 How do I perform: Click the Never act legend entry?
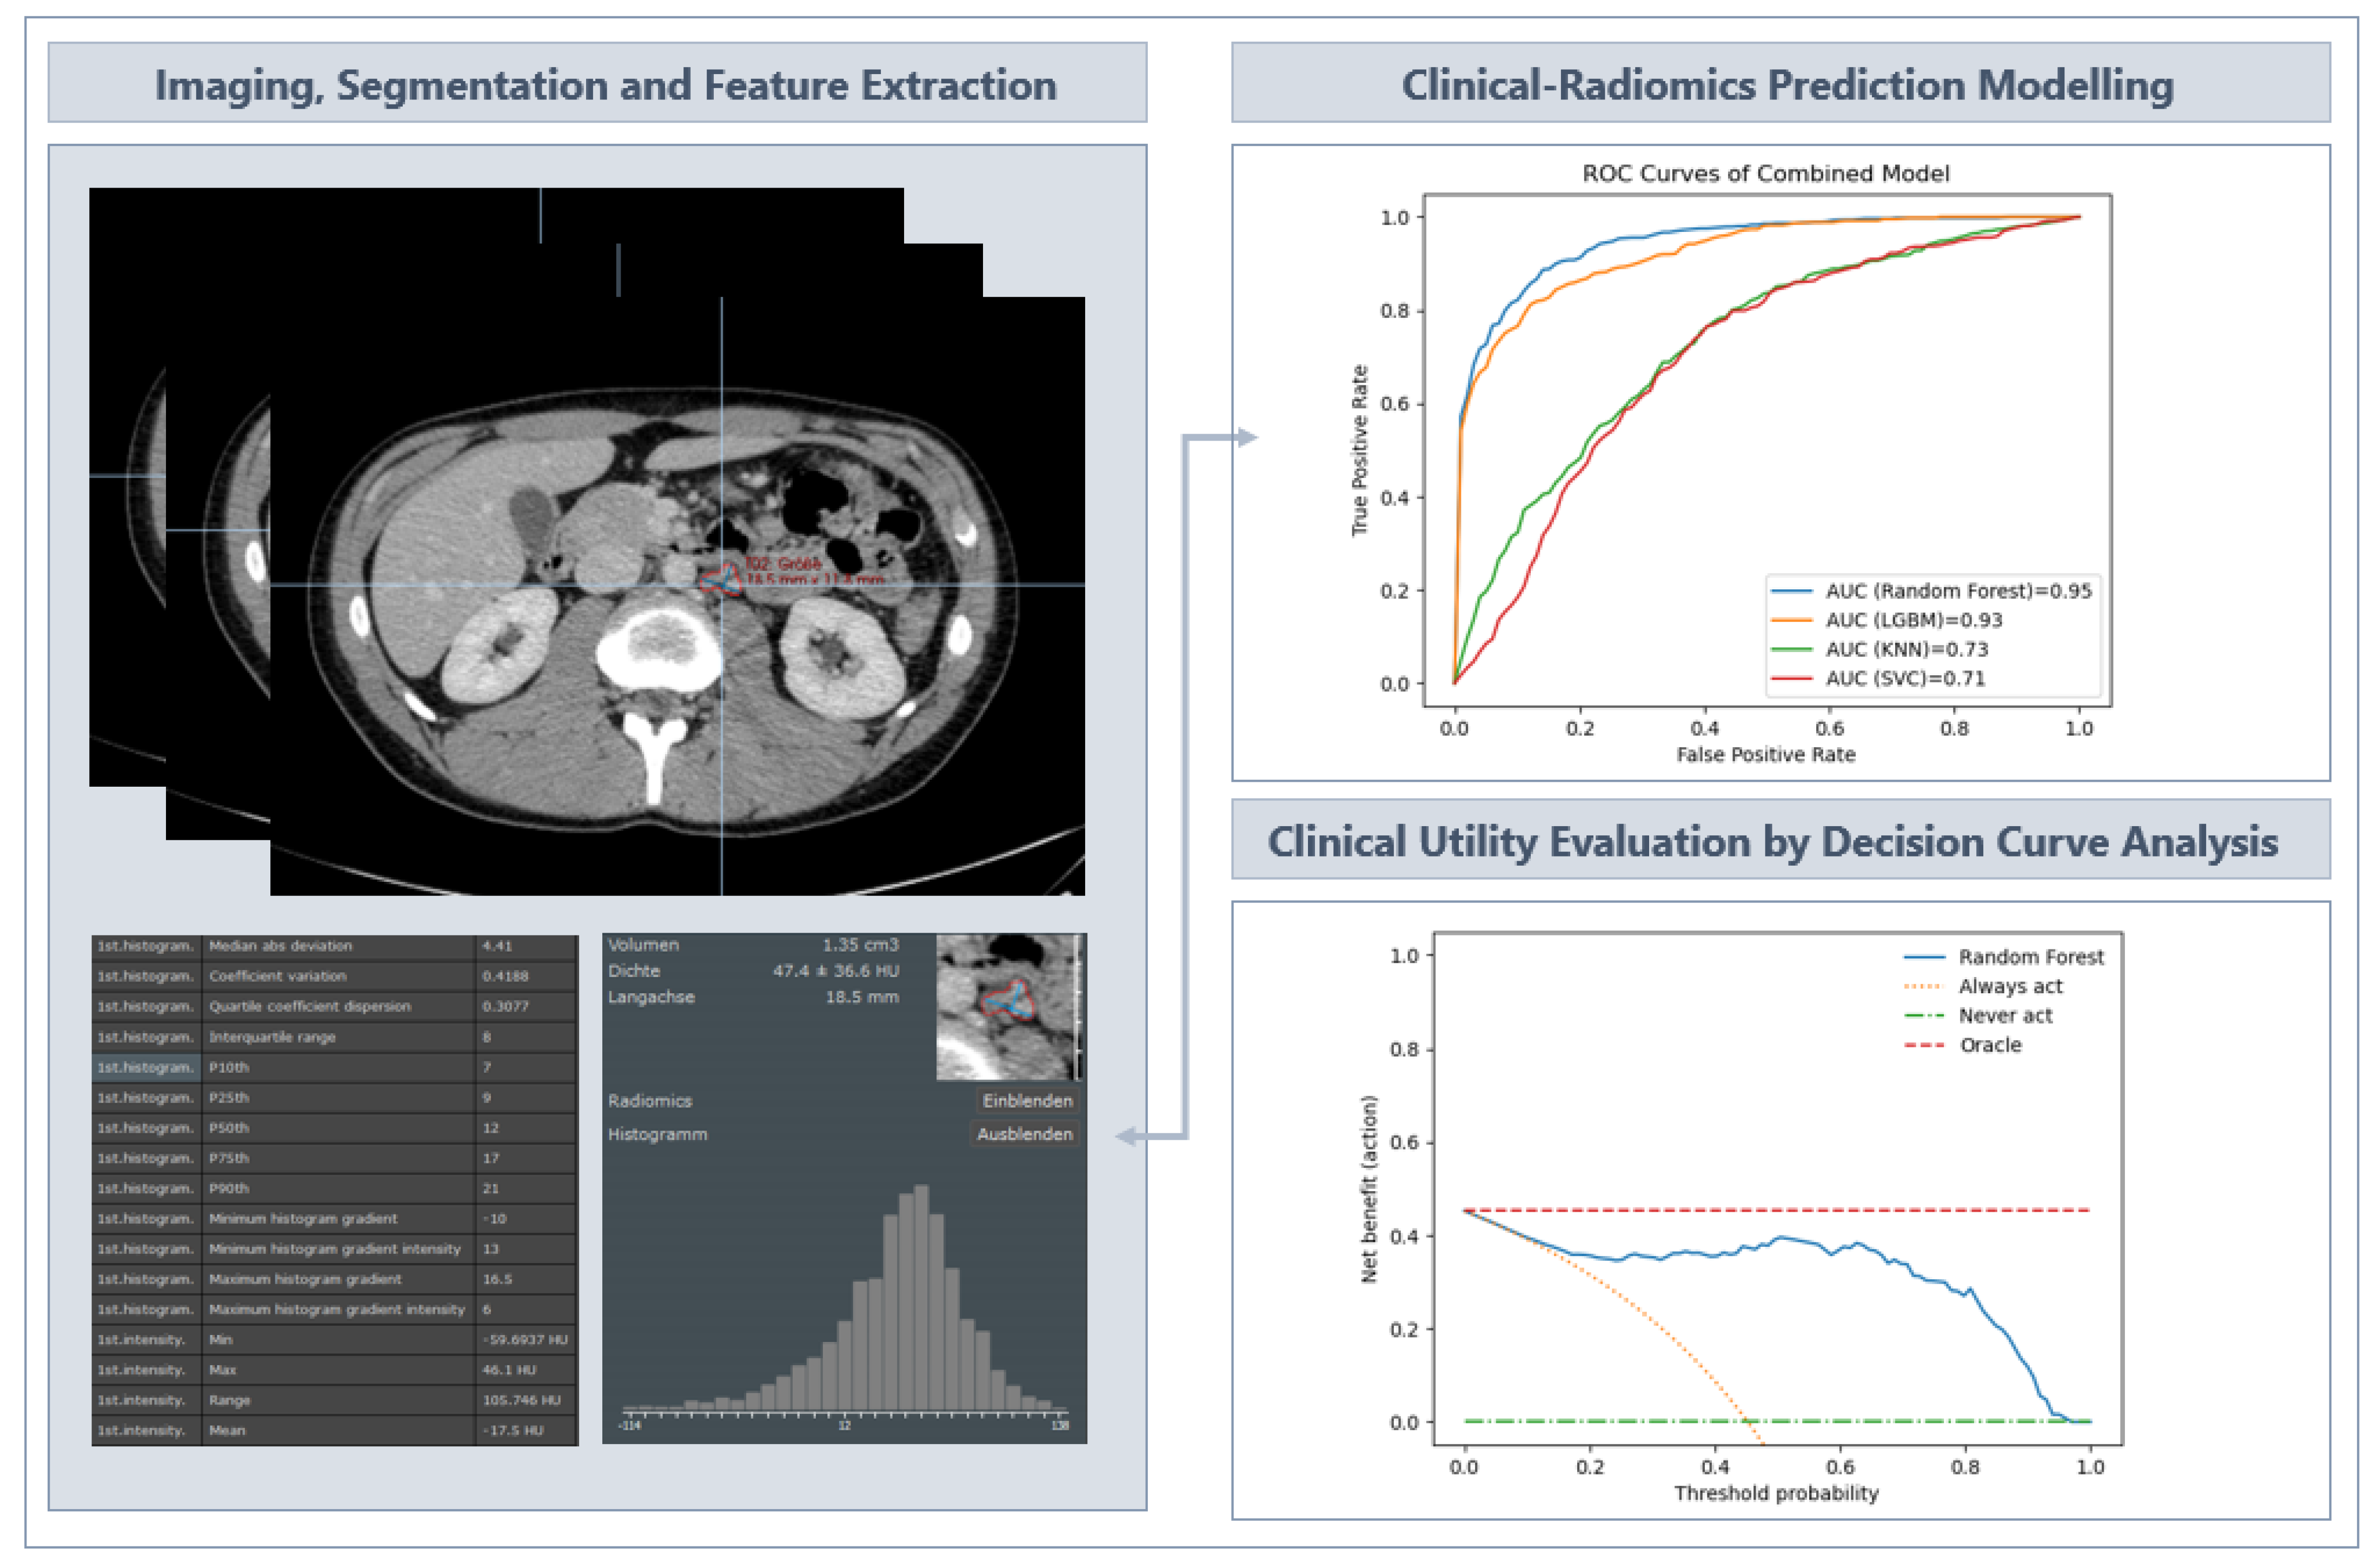(2004, 1016)
